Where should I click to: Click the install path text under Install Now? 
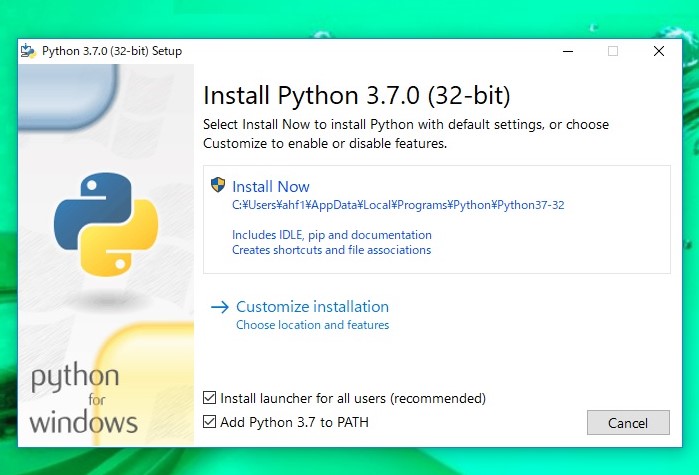point(398,205)
